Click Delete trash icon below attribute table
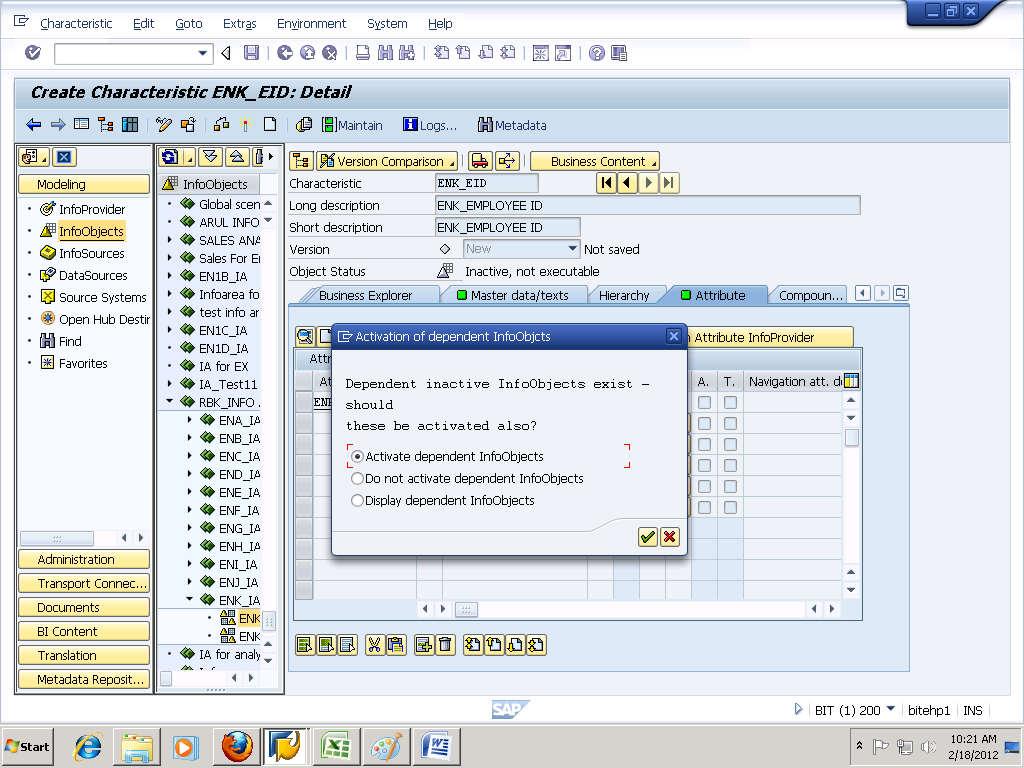 (x=445, y=645)
